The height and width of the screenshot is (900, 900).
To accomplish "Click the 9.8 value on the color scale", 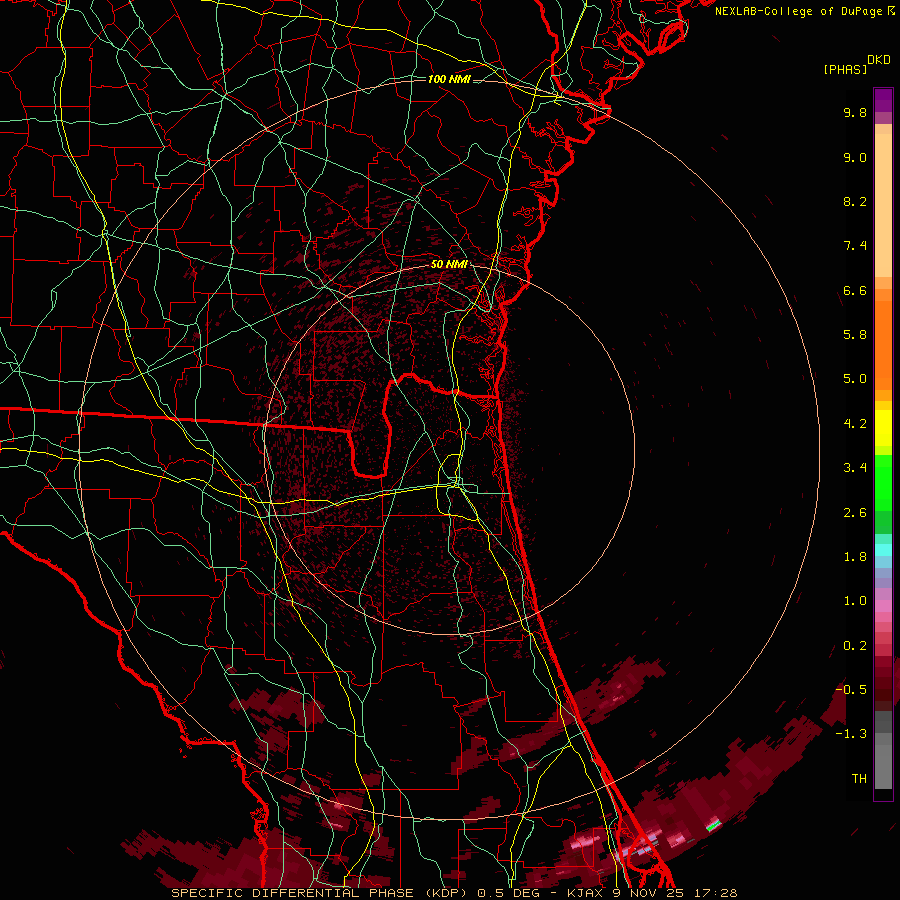I will [x=855, y=112].
